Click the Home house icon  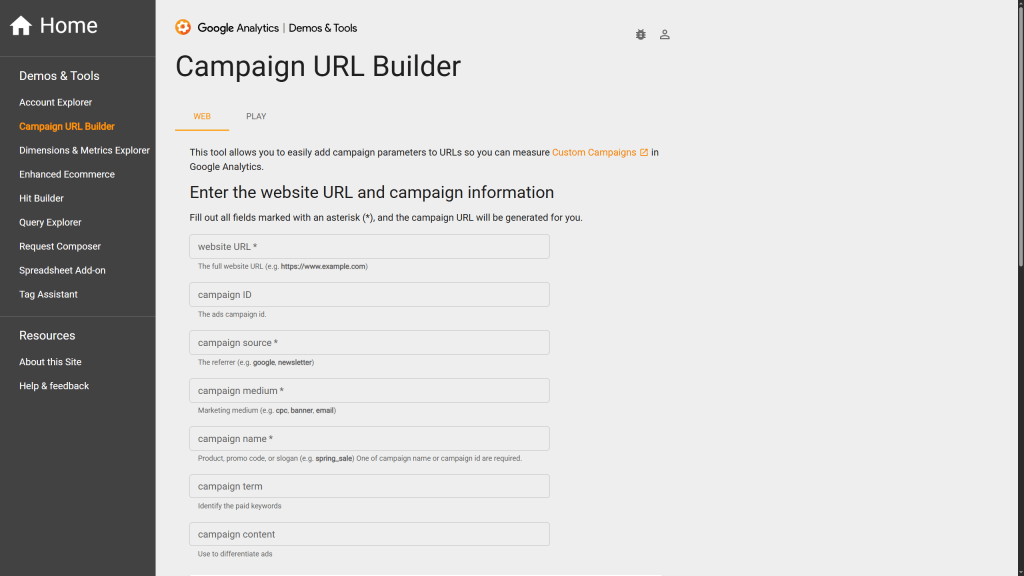[21, 26]
